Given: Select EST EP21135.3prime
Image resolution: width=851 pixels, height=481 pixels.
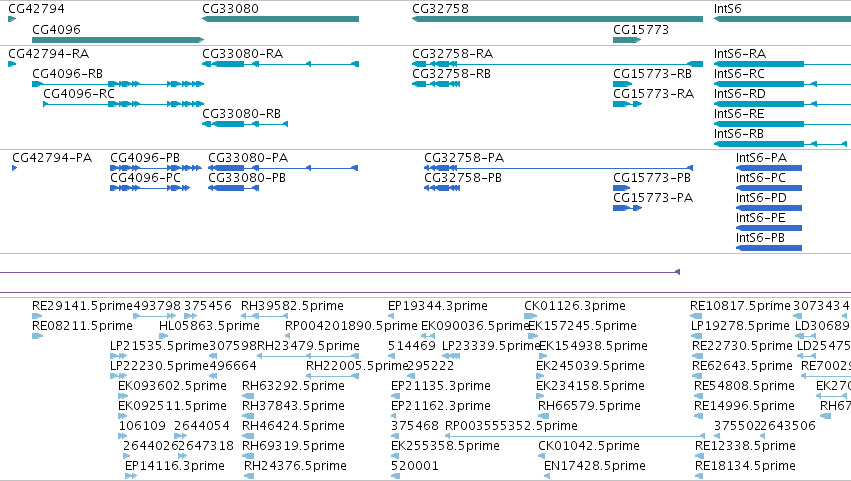Looking at the screenshot, I should click(x=441, y=387).
